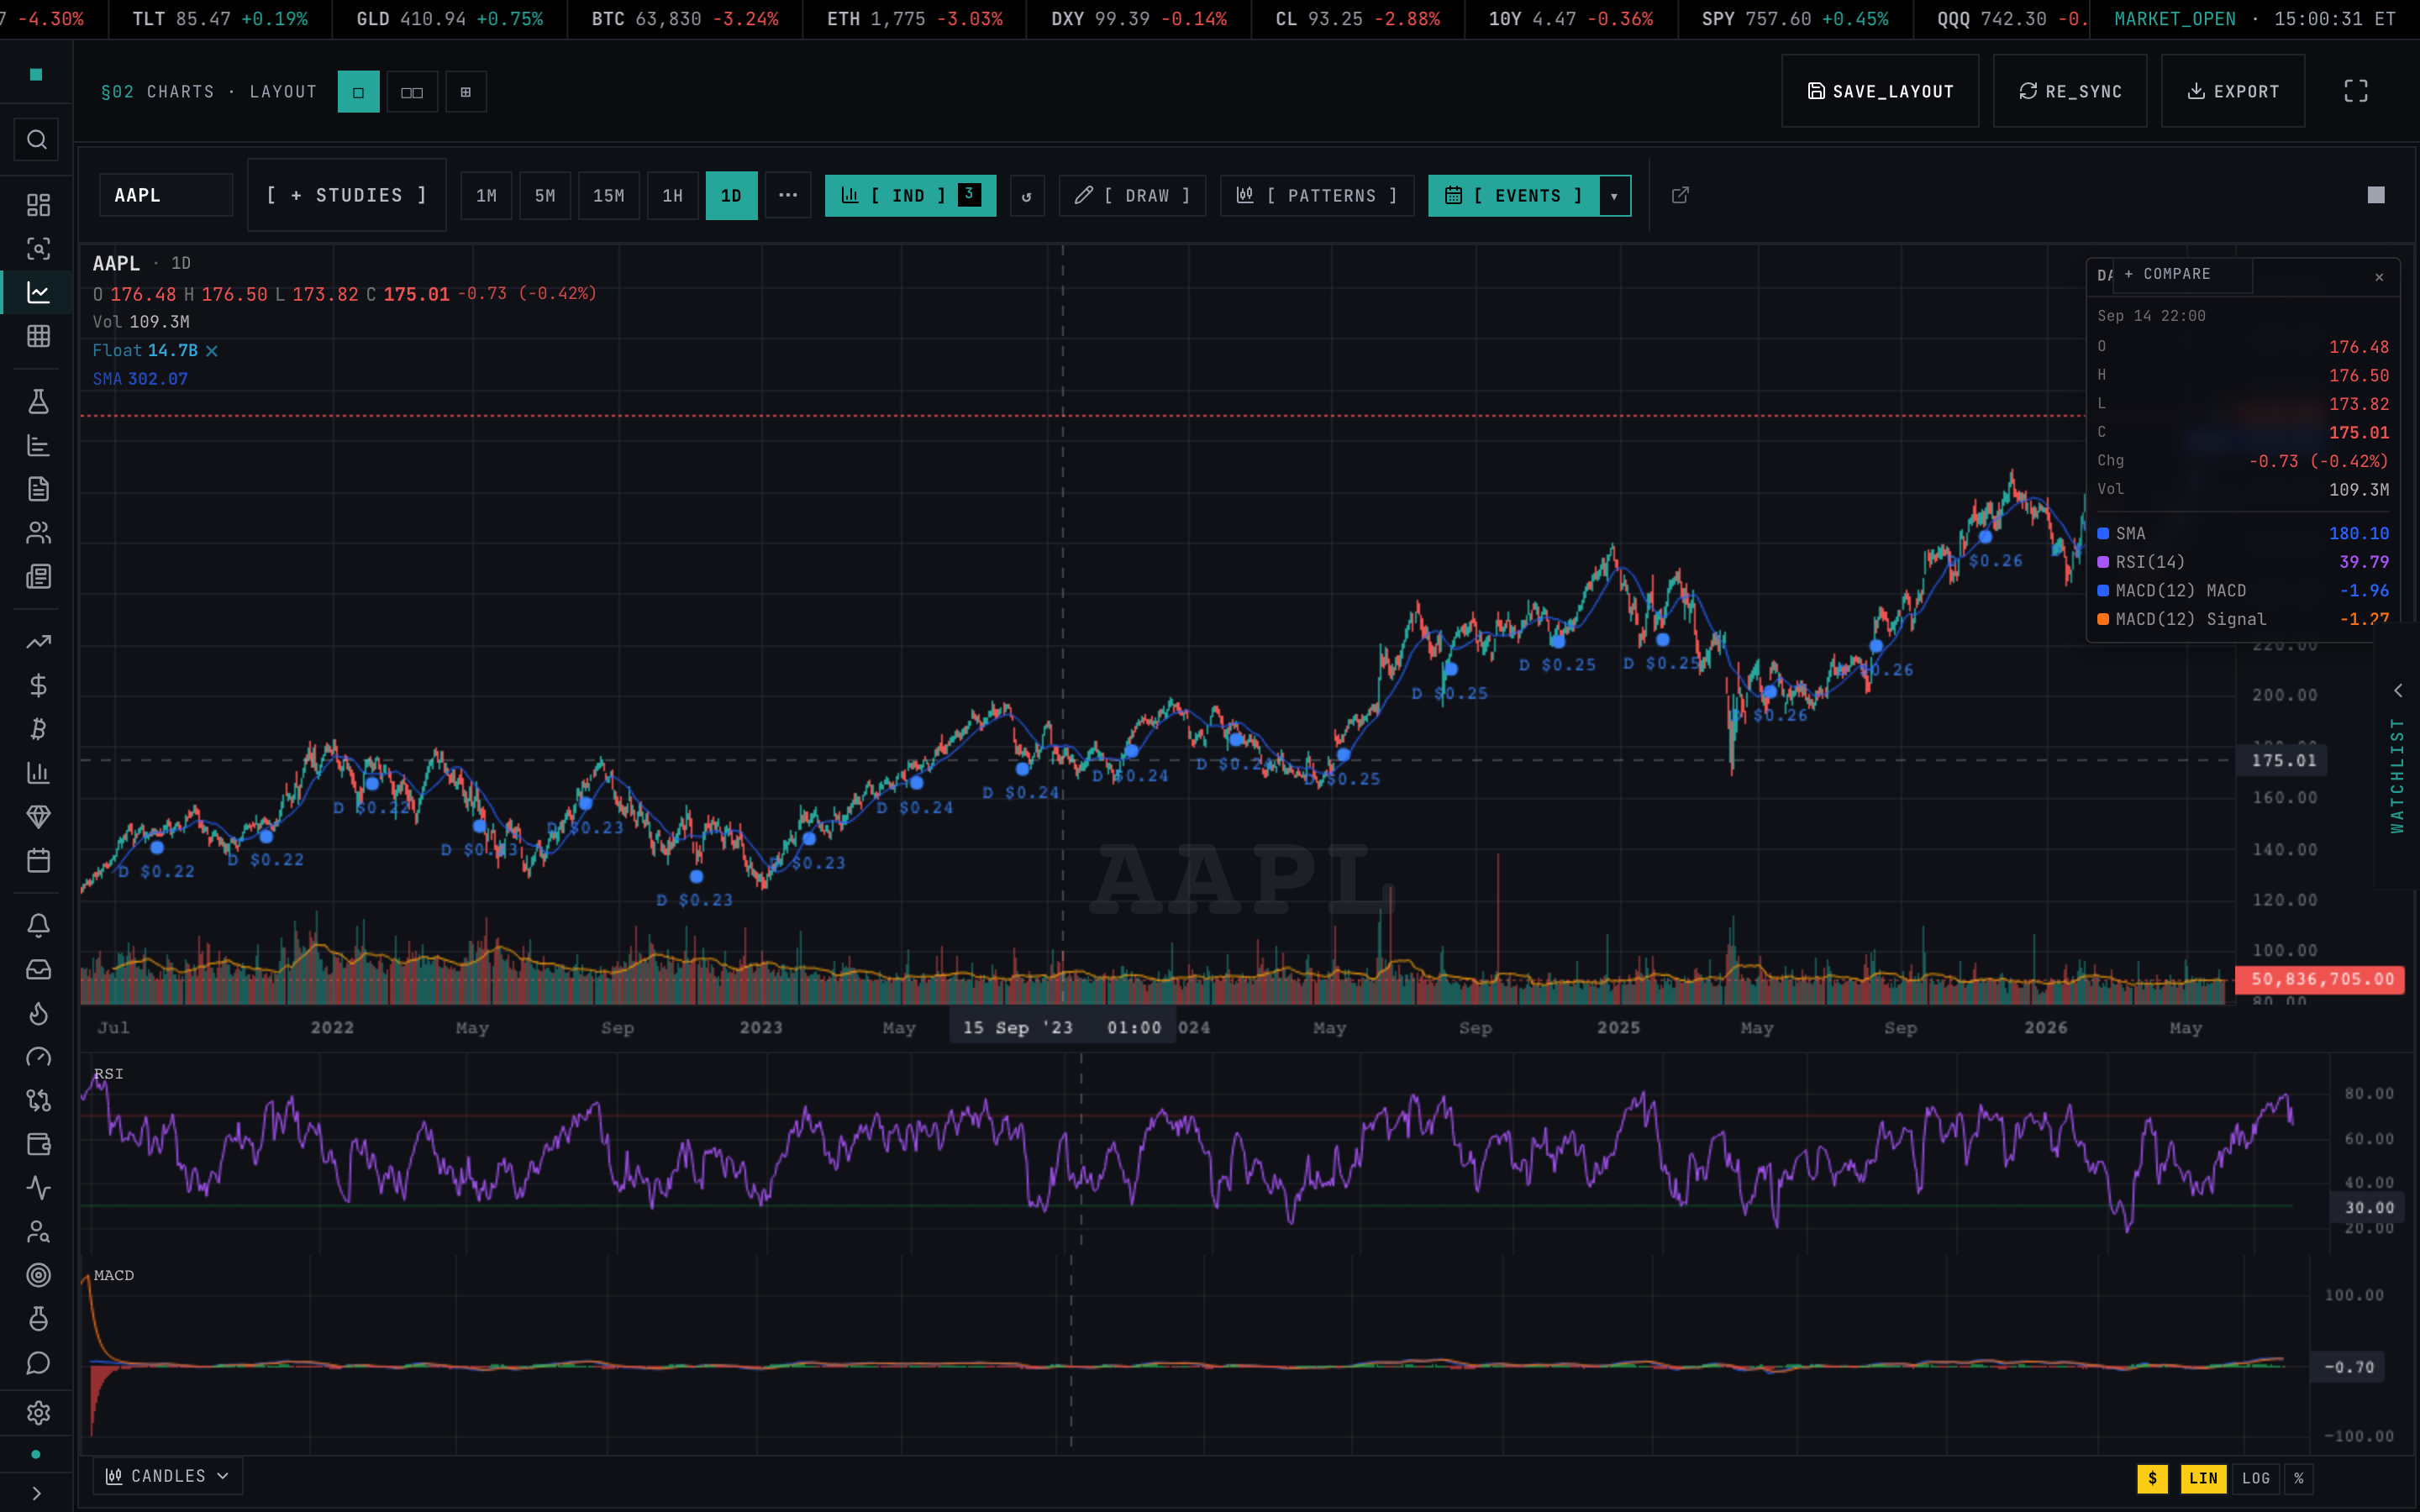
Task: Close the data tooltip panel
Action: (x=2379, y=277)
